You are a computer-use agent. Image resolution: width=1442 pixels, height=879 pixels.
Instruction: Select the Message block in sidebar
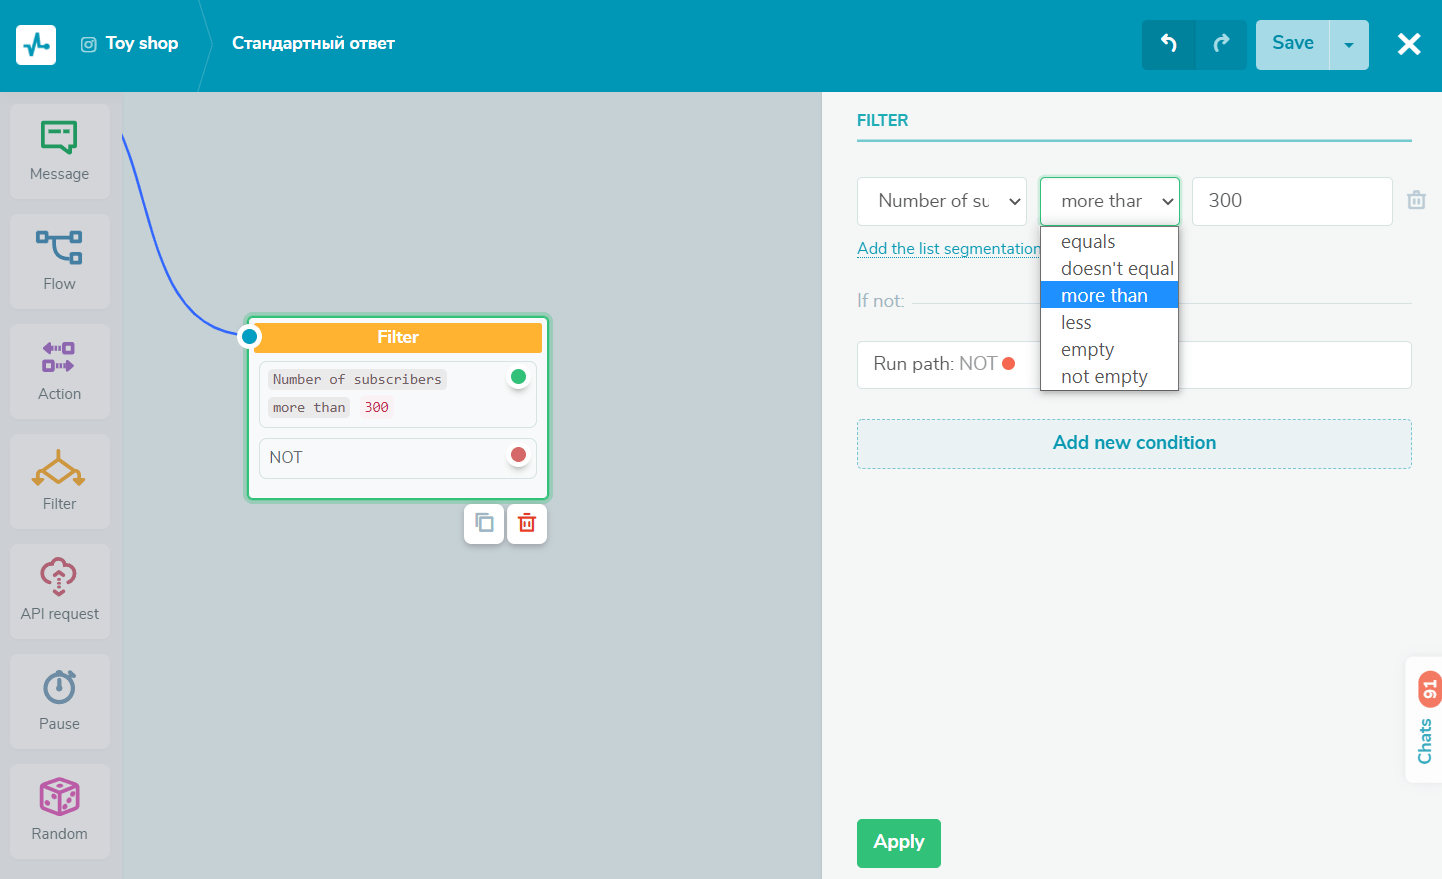click(60, 151)
